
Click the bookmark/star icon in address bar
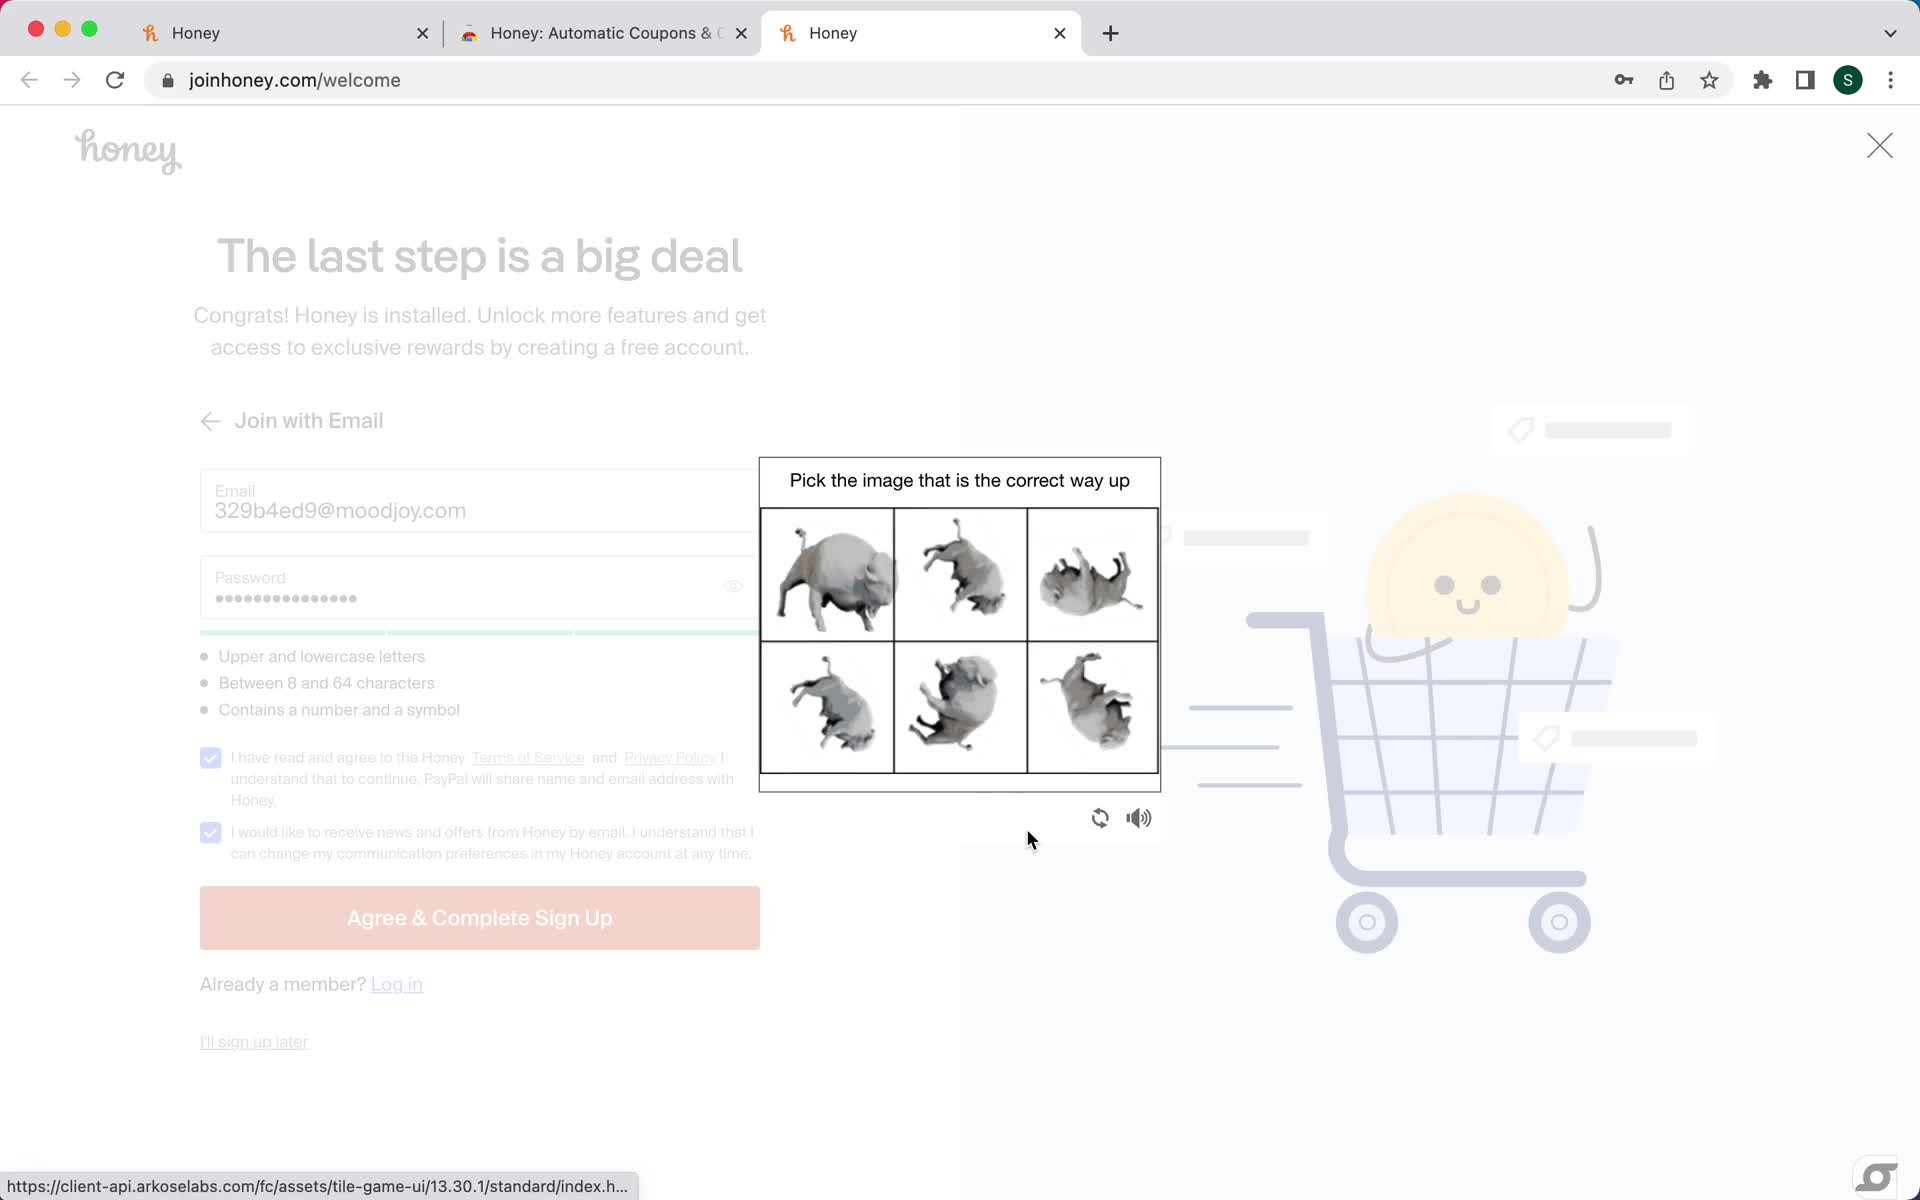coord(1710,80)
